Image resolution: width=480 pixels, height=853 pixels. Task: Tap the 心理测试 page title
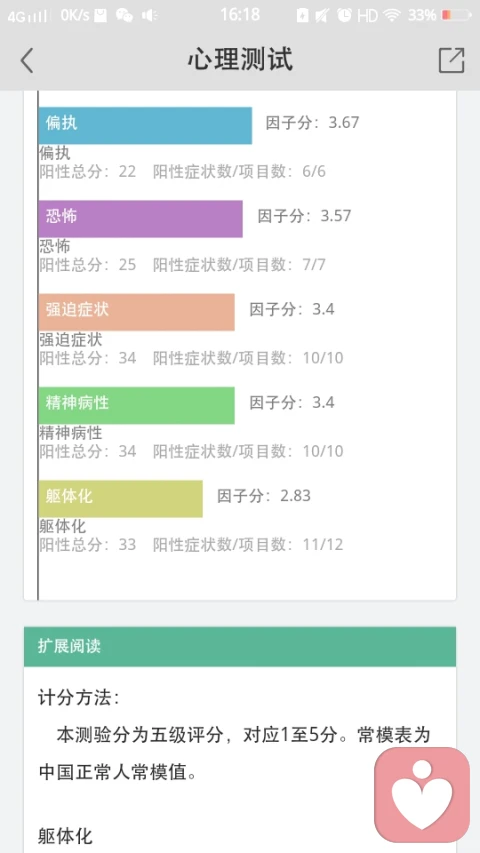(240, 59)
